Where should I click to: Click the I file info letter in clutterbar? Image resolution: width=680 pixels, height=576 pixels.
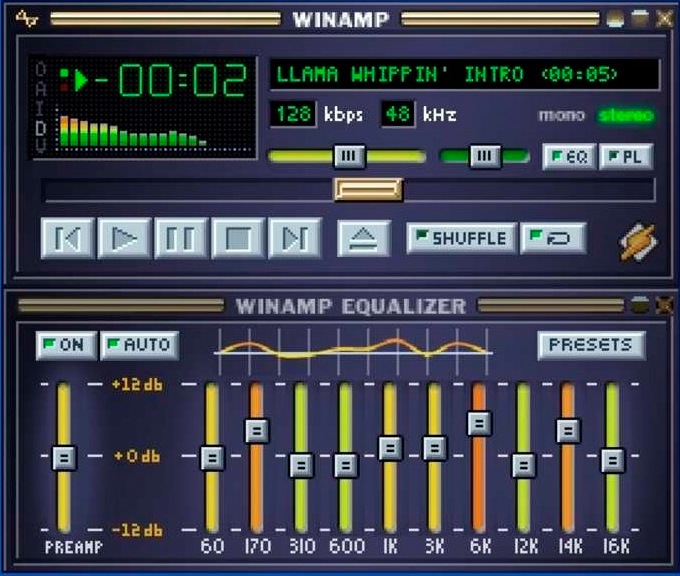coord(41,108)
